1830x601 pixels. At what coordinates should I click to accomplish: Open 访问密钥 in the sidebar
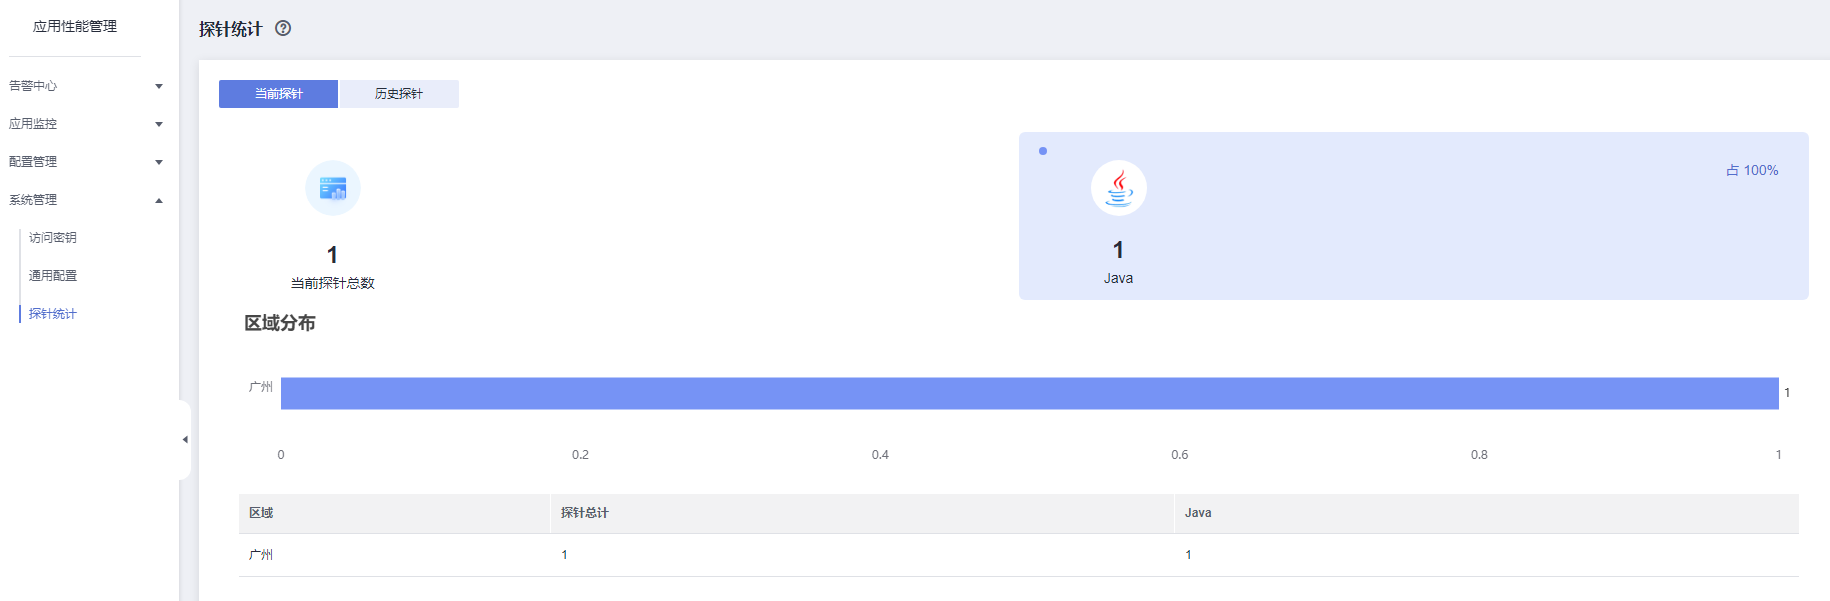click(53, 238)
